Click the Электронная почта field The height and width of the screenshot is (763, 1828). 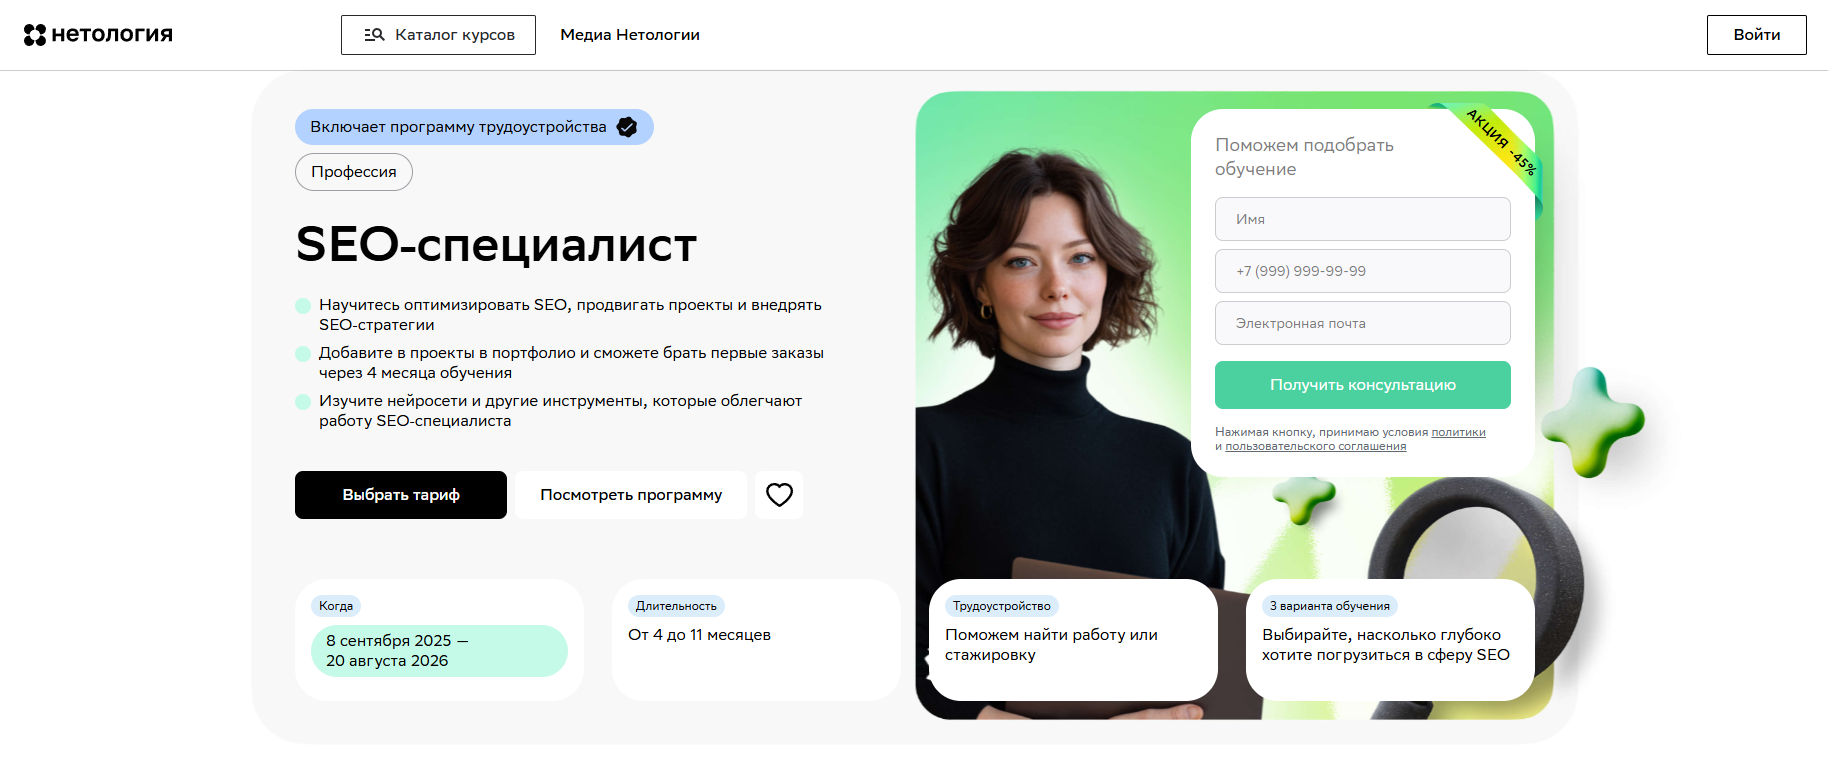pyautogui.click(x=1362, y=323)
